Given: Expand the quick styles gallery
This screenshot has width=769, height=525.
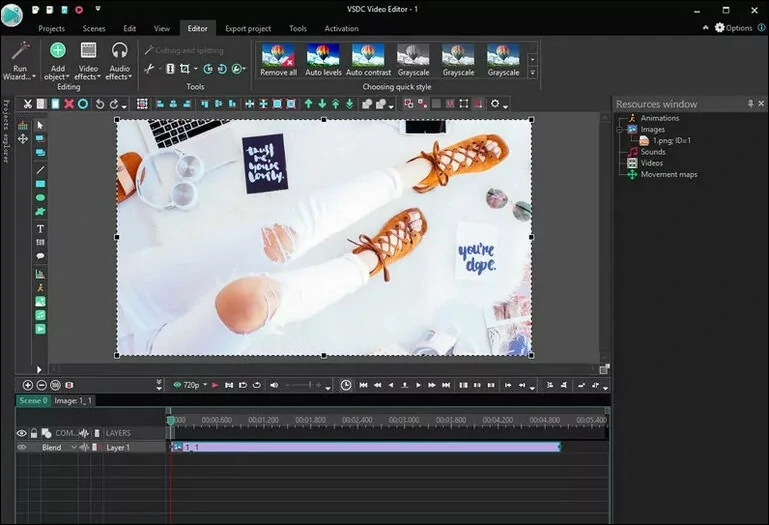Looking at the screenshot, I should [x=533, y=73].
